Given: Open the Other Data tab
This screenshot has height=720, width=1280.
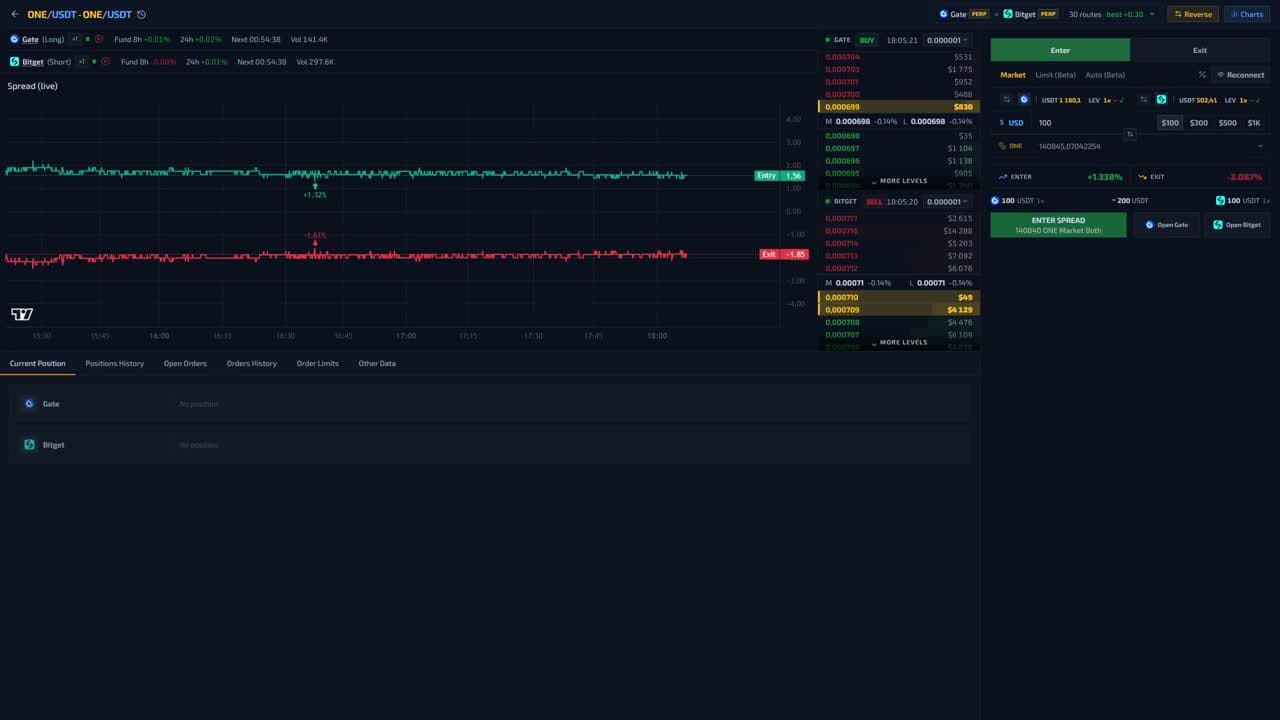Looking at the screenshot, I should click(377, 363).
